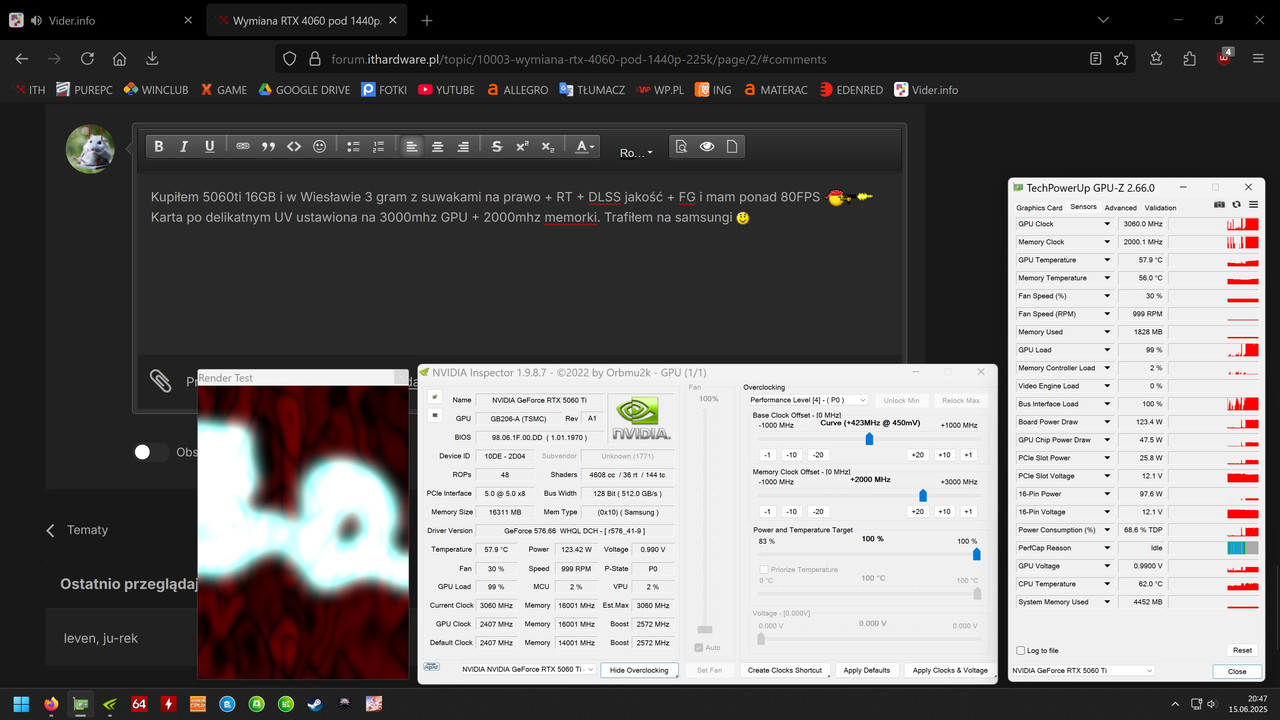Open the GPU-Z Advanced tab

tap(1120, 208)
